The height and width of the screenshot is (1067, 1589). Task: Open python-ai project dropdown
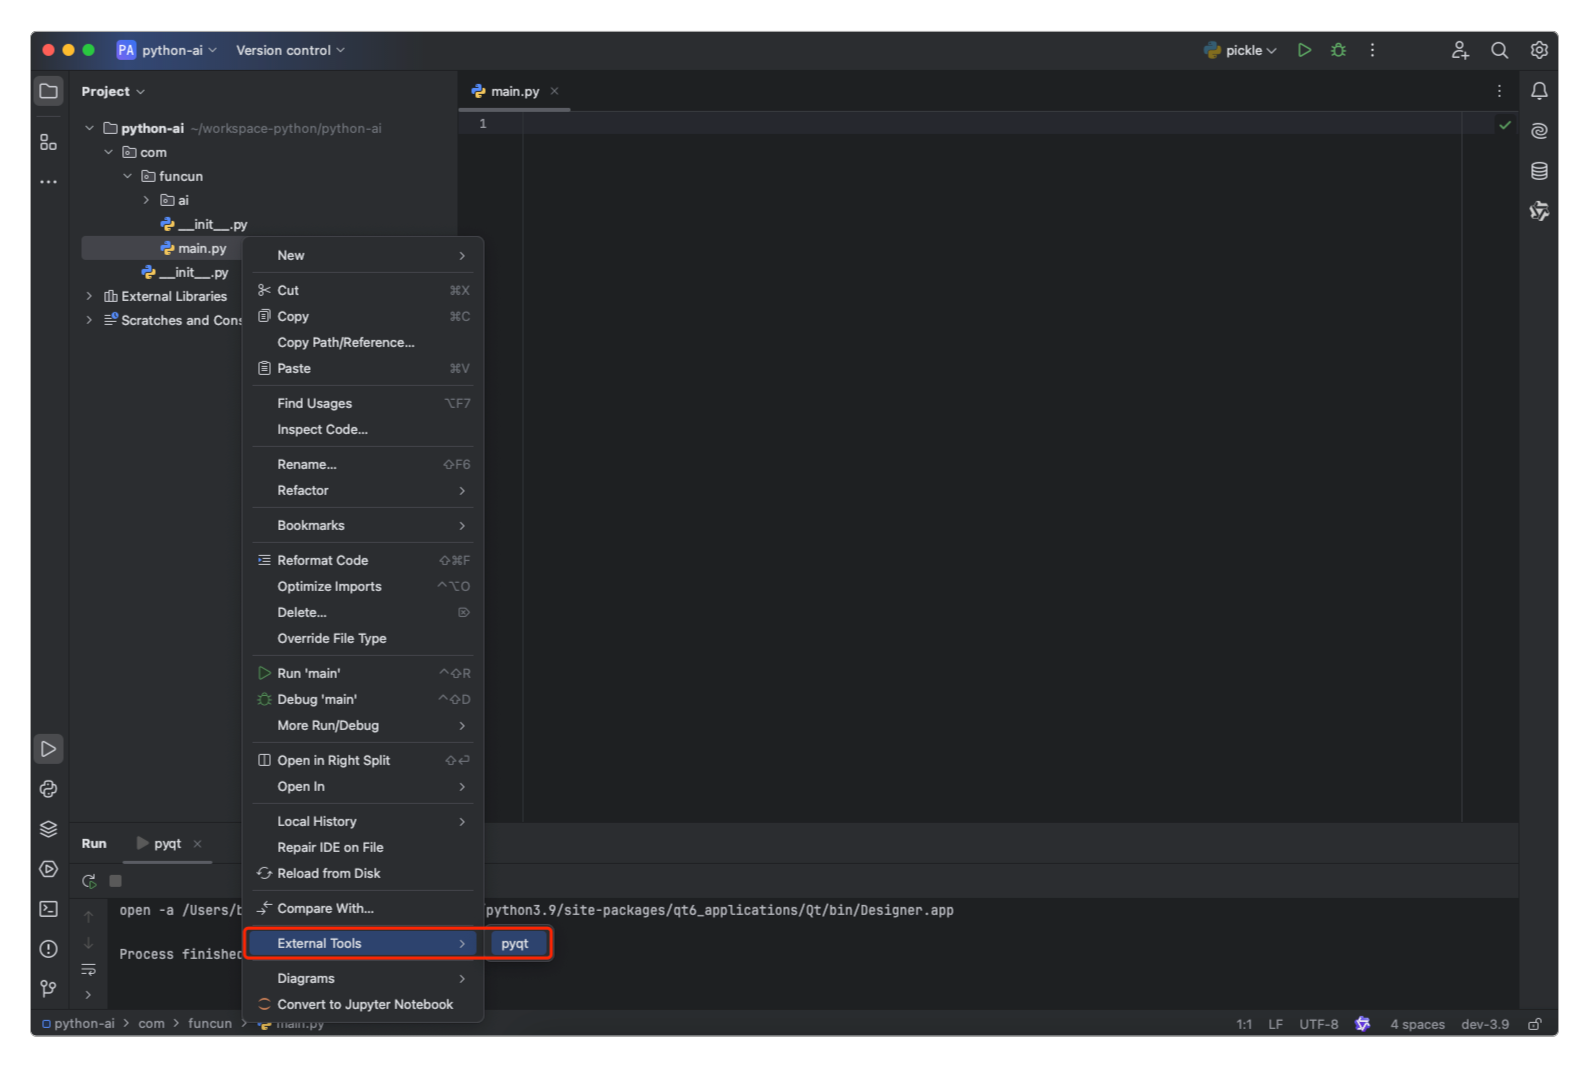(167, 50)
